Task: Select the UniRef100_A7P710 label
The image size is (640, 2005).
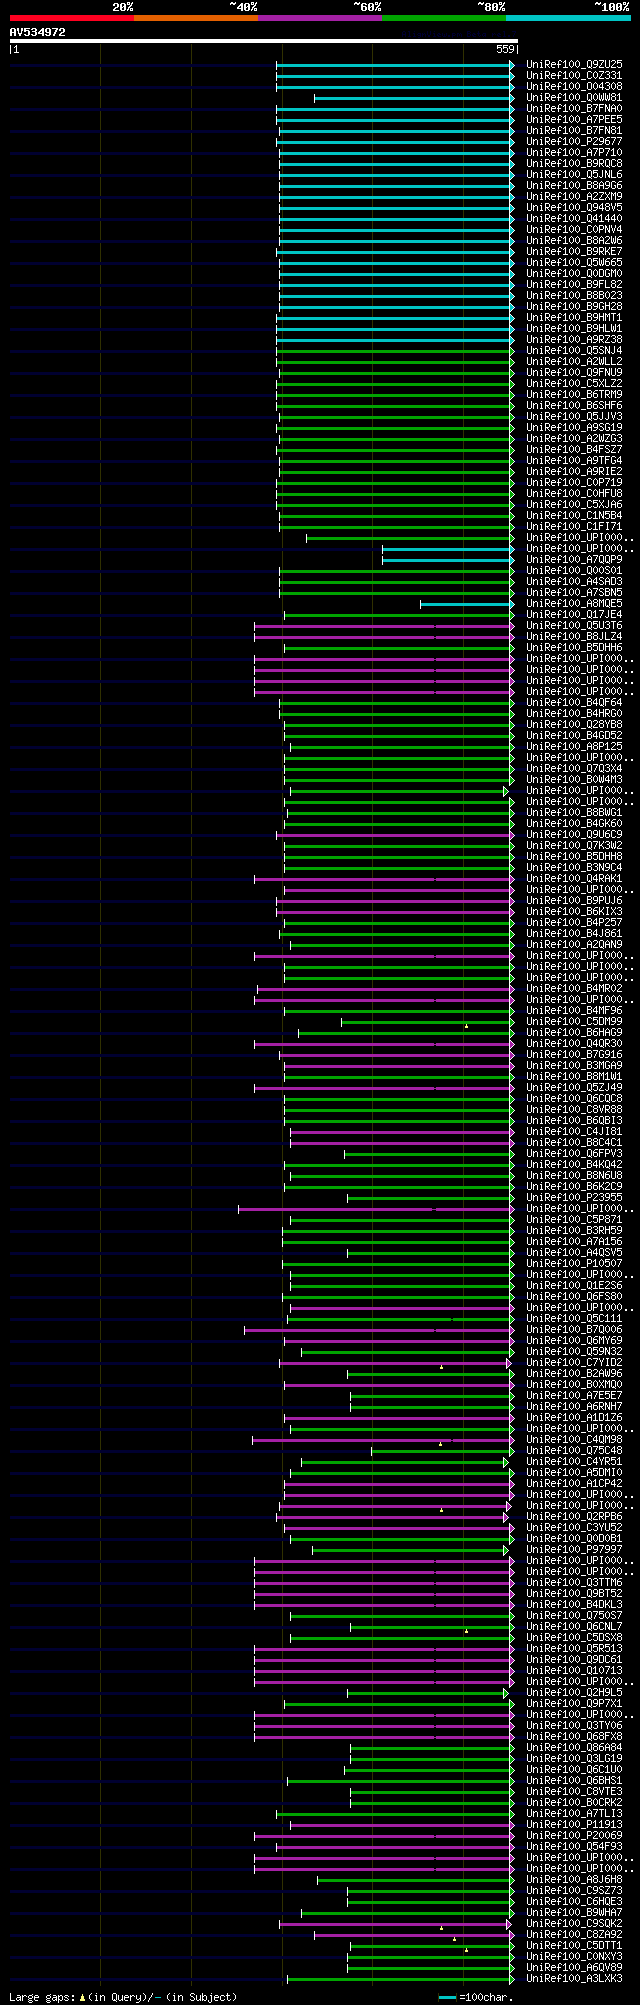Action: coord(574,152)
